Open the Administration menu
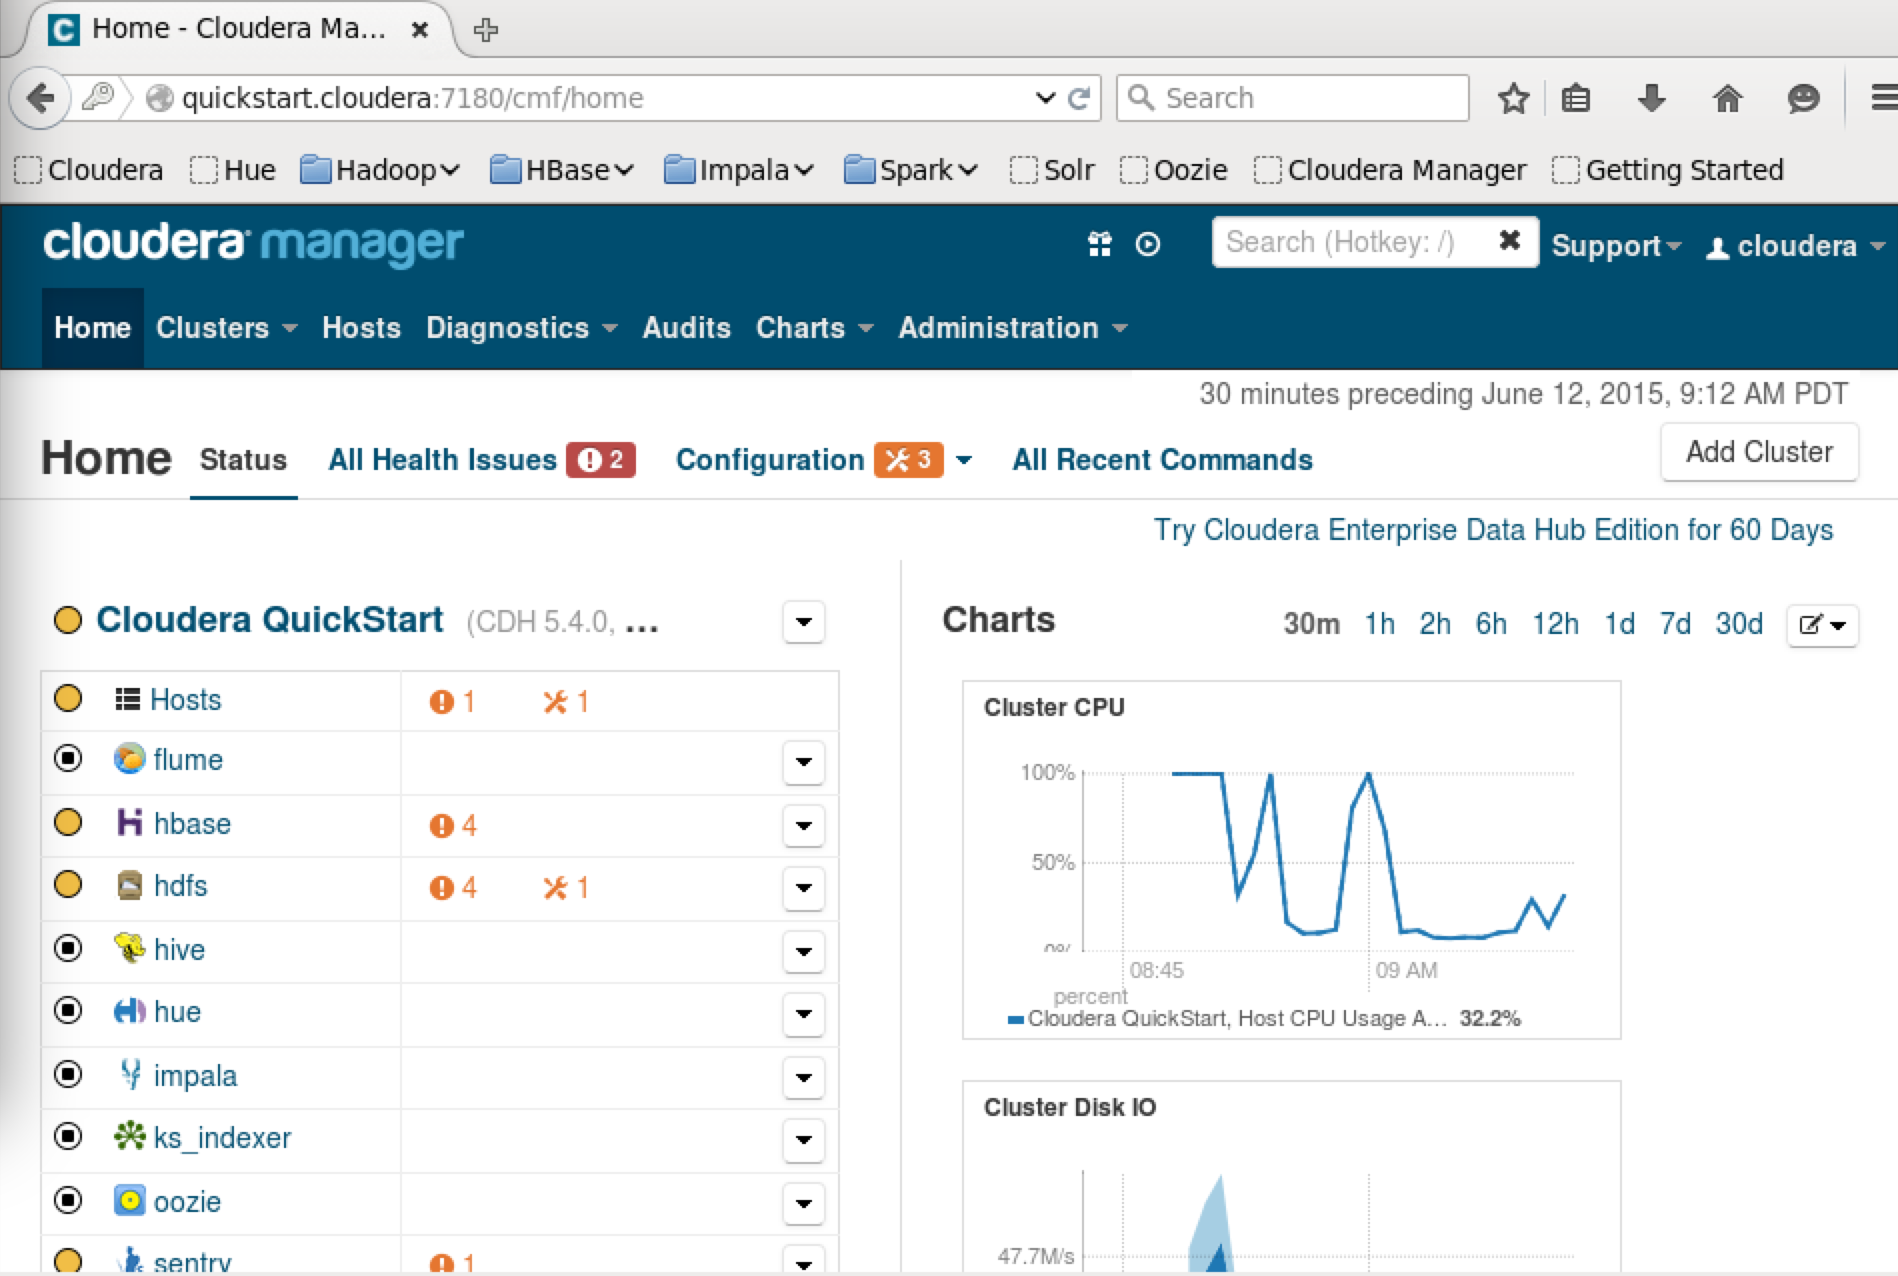 pyautogui.click(x=1013, y=328)
